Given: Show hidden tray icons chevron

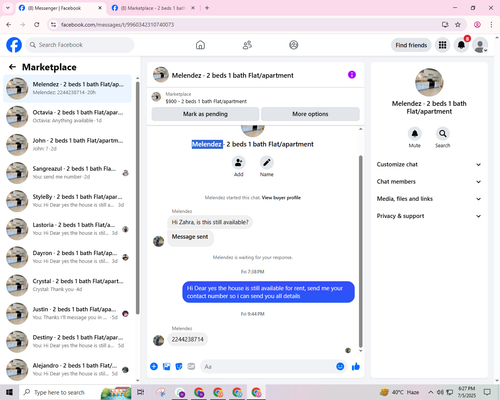Looking at the screenshot, I should (x=431, y=392).
